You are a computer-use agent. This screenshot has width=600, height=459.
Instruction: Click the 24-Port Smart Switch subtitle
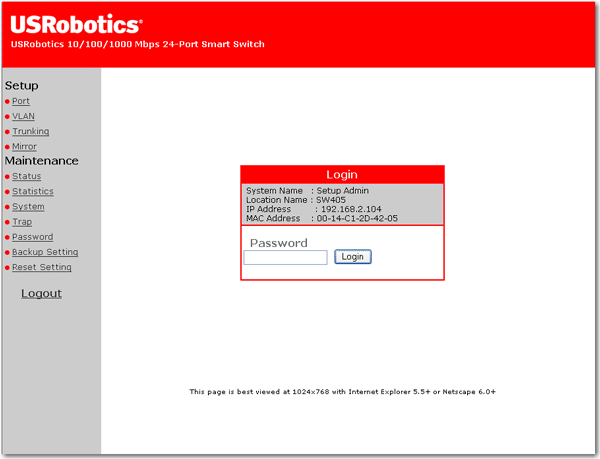pyautogui.click(x=137, y=44)
